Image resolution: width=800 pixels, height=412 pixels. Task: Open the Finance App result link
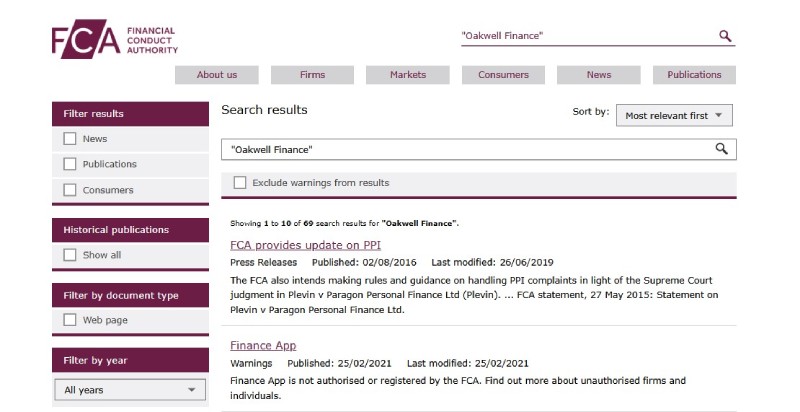pyautogui.click(x=263, y=346)
